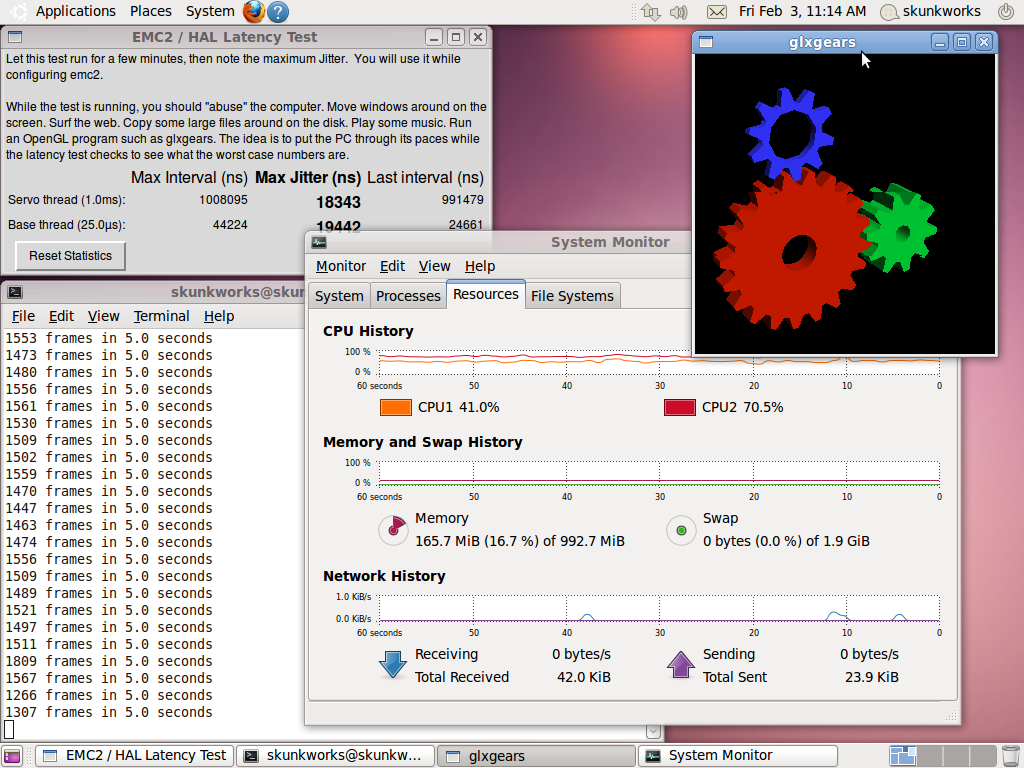
Task: Click the System Monitor title bar icon
Action: pyautogui.click(x=319, y=242)
